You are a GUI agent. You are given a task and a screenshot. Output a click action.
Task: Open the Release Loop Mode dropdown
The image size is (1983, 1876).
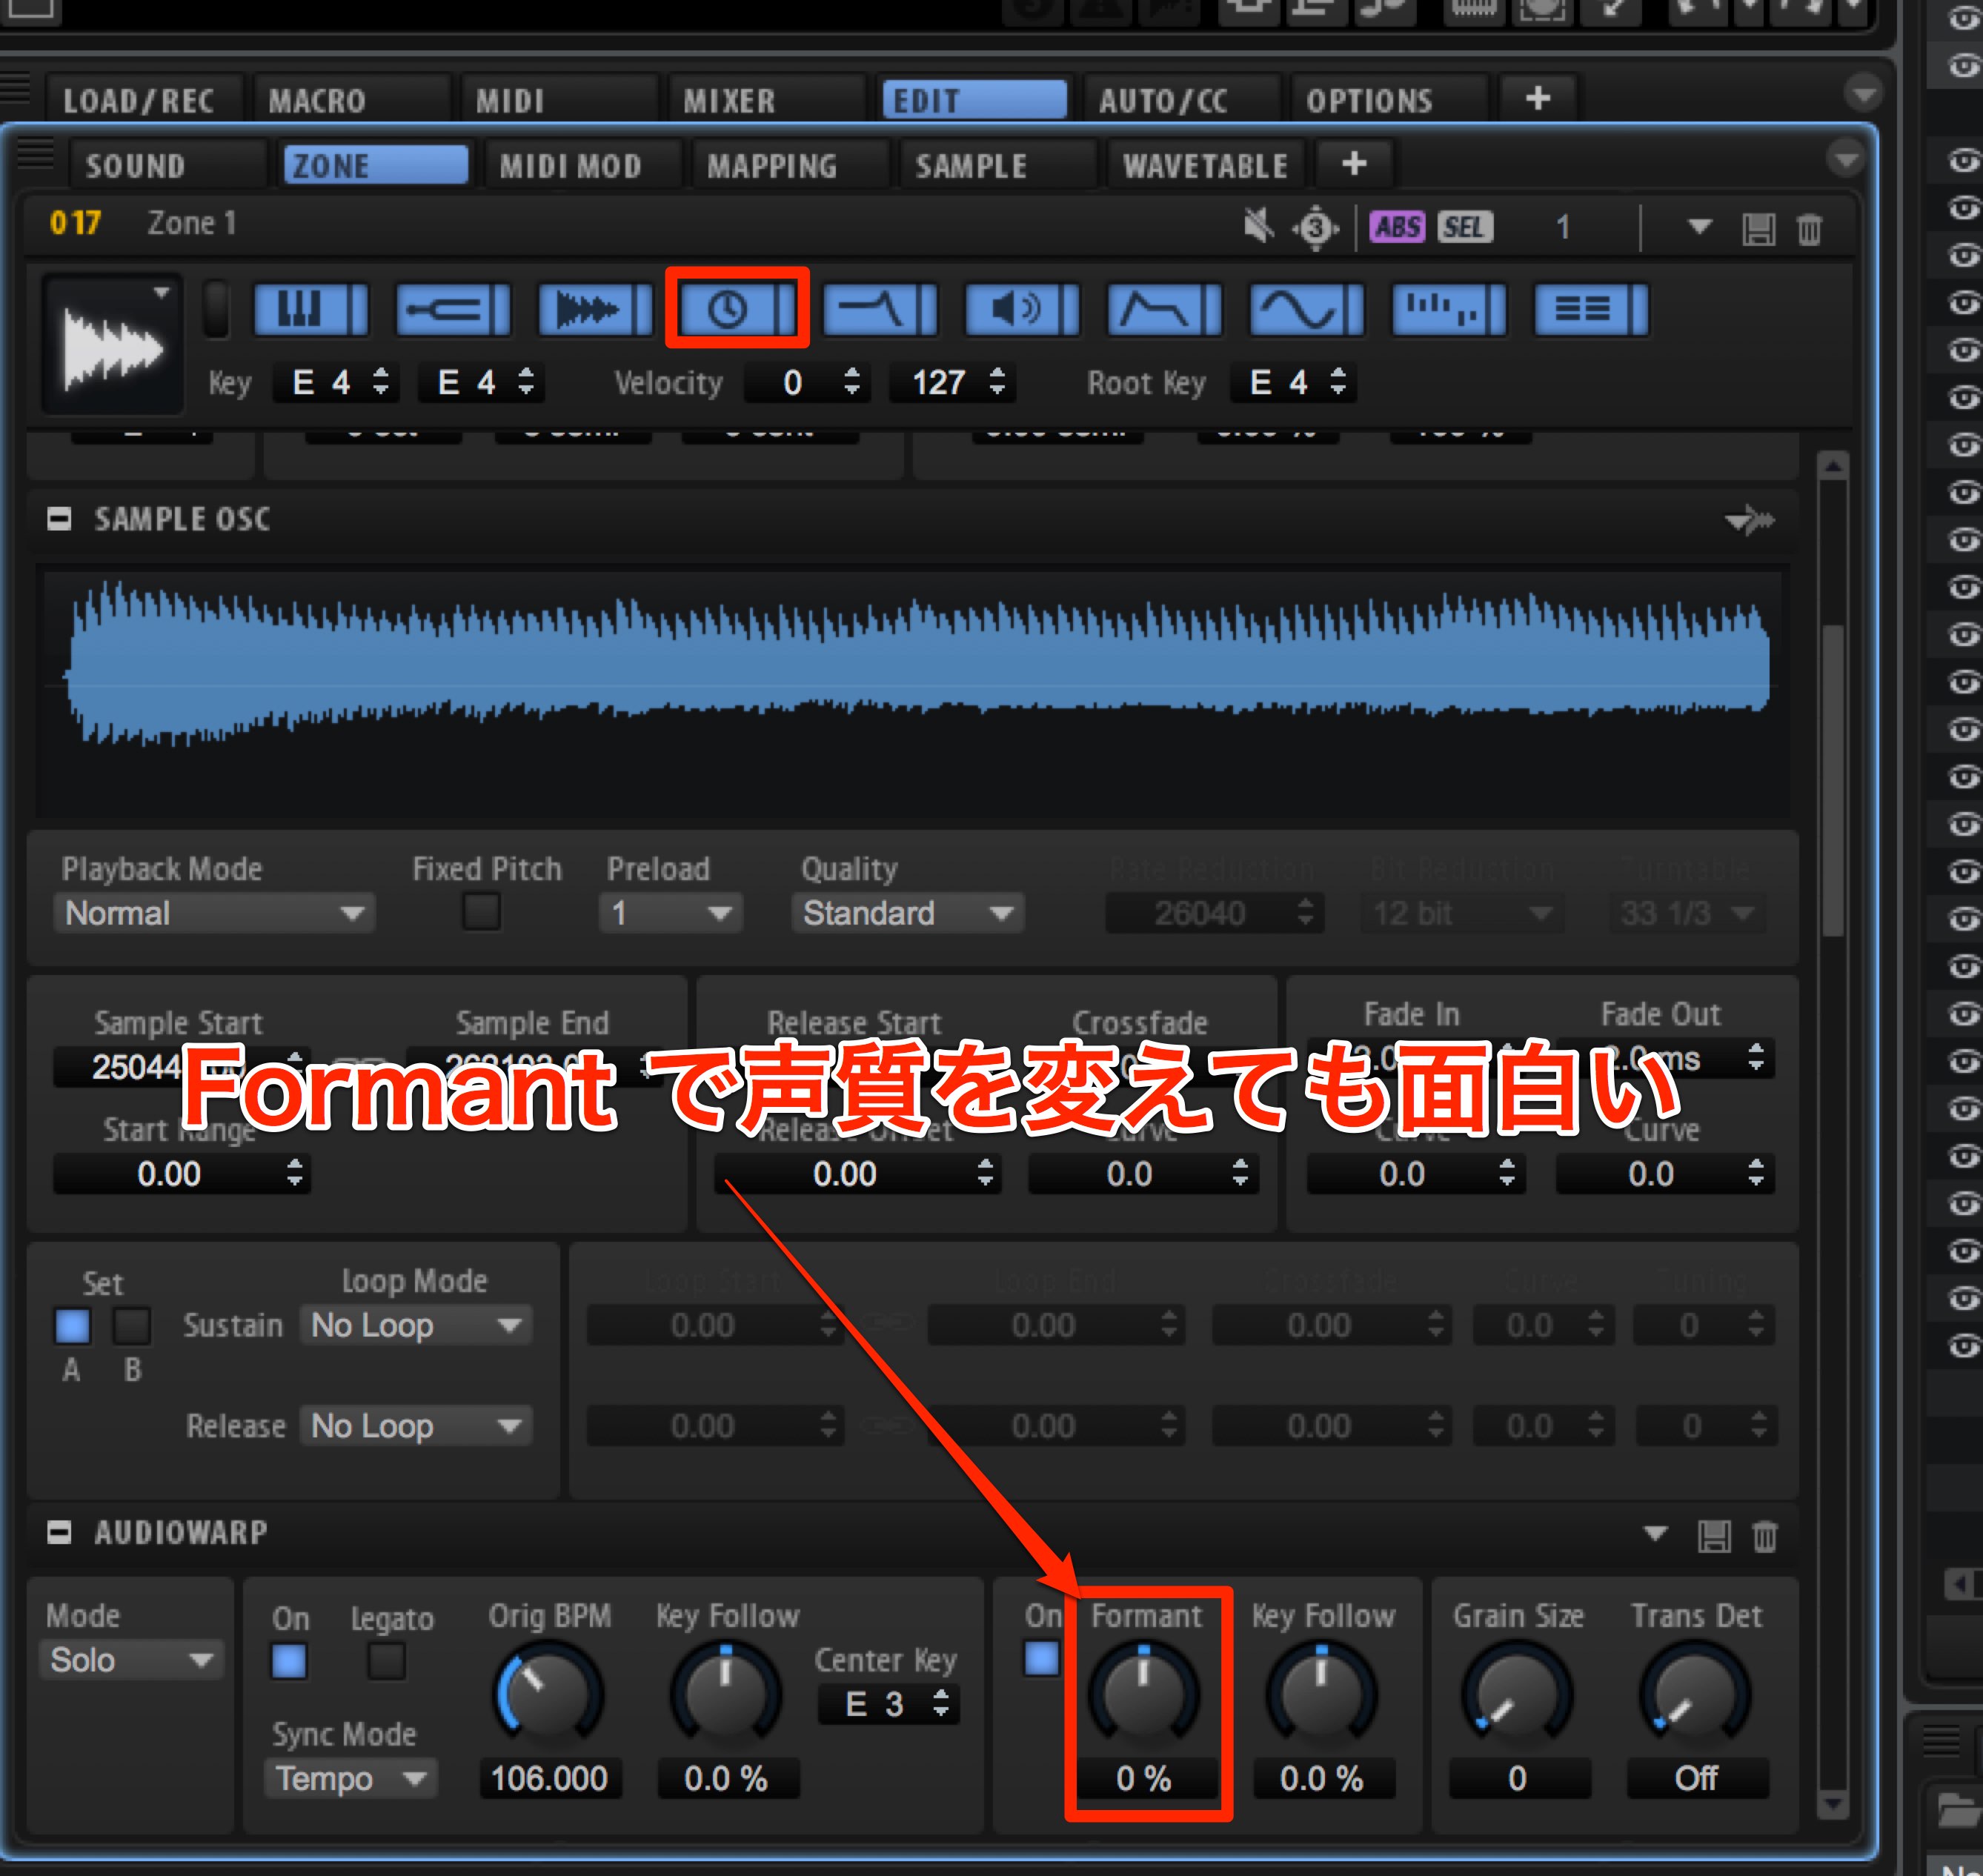[416, 1427]
